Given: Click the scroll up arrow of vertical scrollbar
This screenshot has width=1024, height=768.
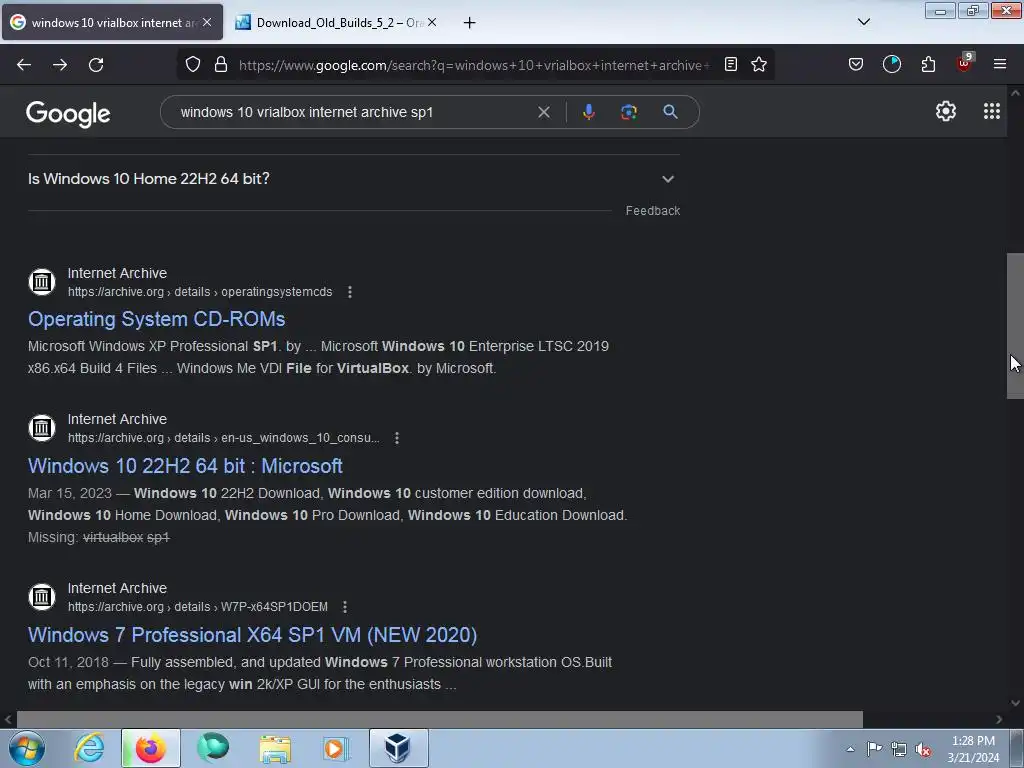Looking at the screenshot, I should (x=1015, y=93).
